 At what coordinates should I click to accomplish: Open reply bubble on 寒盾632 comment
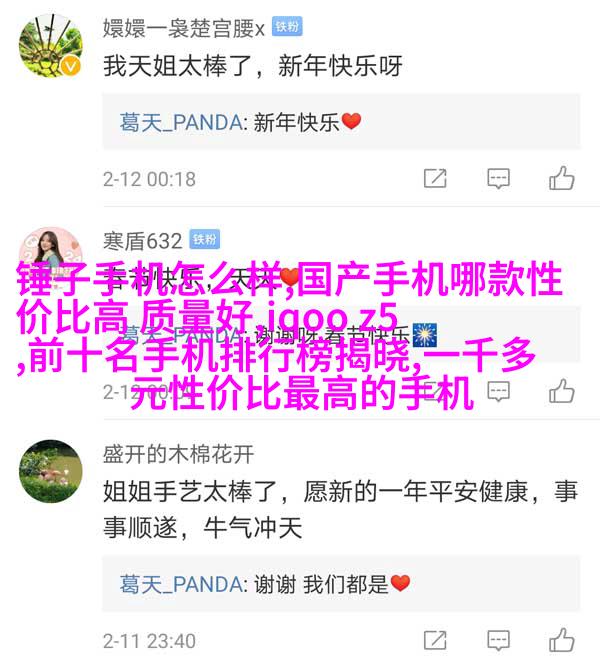tap(498, 391)
